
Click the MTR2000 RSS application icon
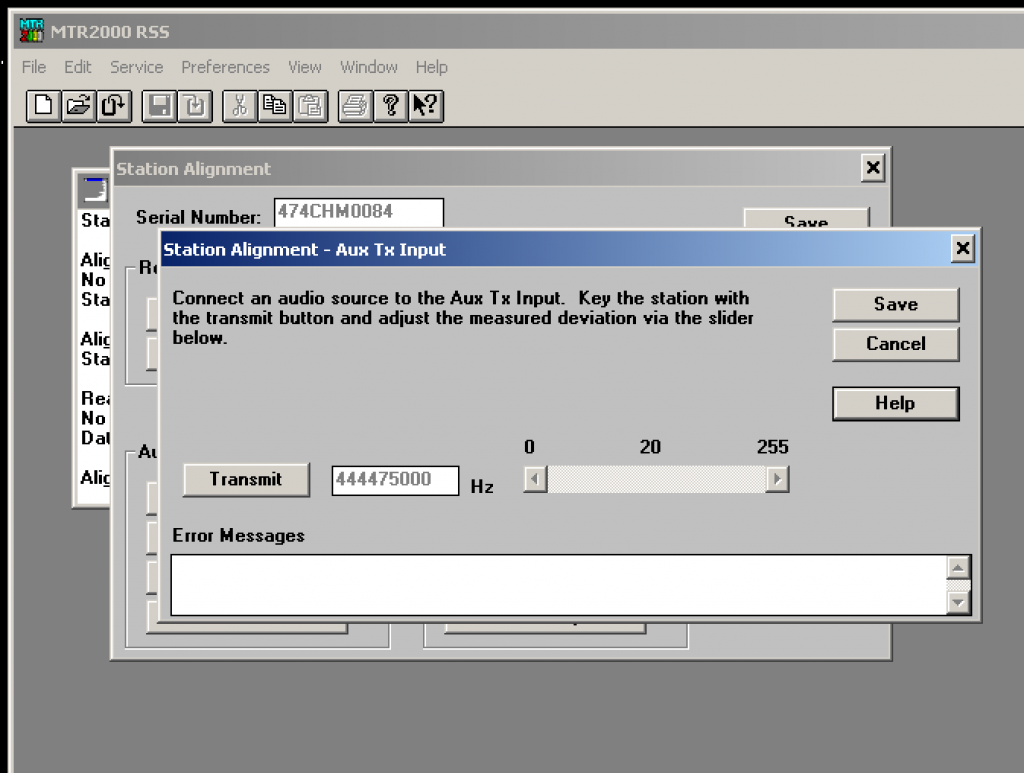(x=31, y=31)
